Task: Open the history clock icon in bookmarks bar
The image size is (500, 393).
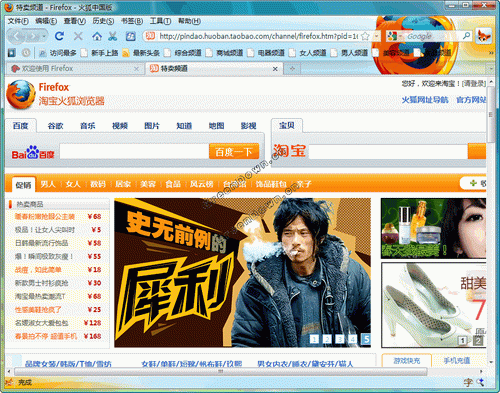Action: [26, 53]
